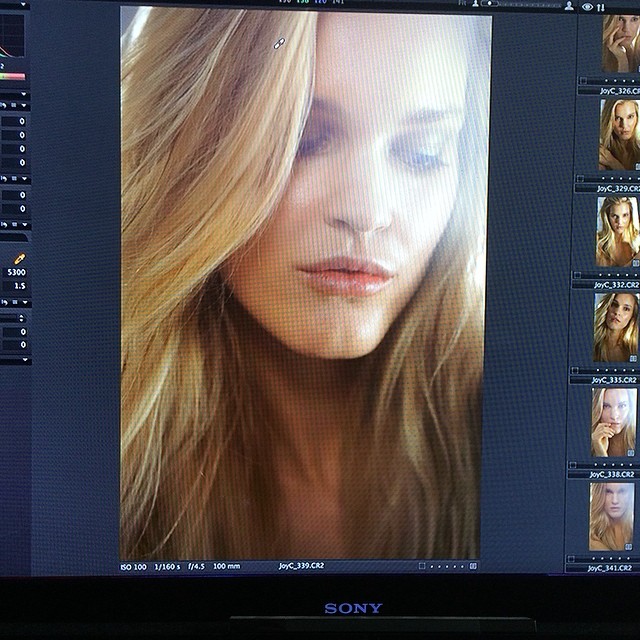Select the JoyC_326 thumbnail in the browser
Viewport: 640px width, 640px height.
[x=621, y=43]
